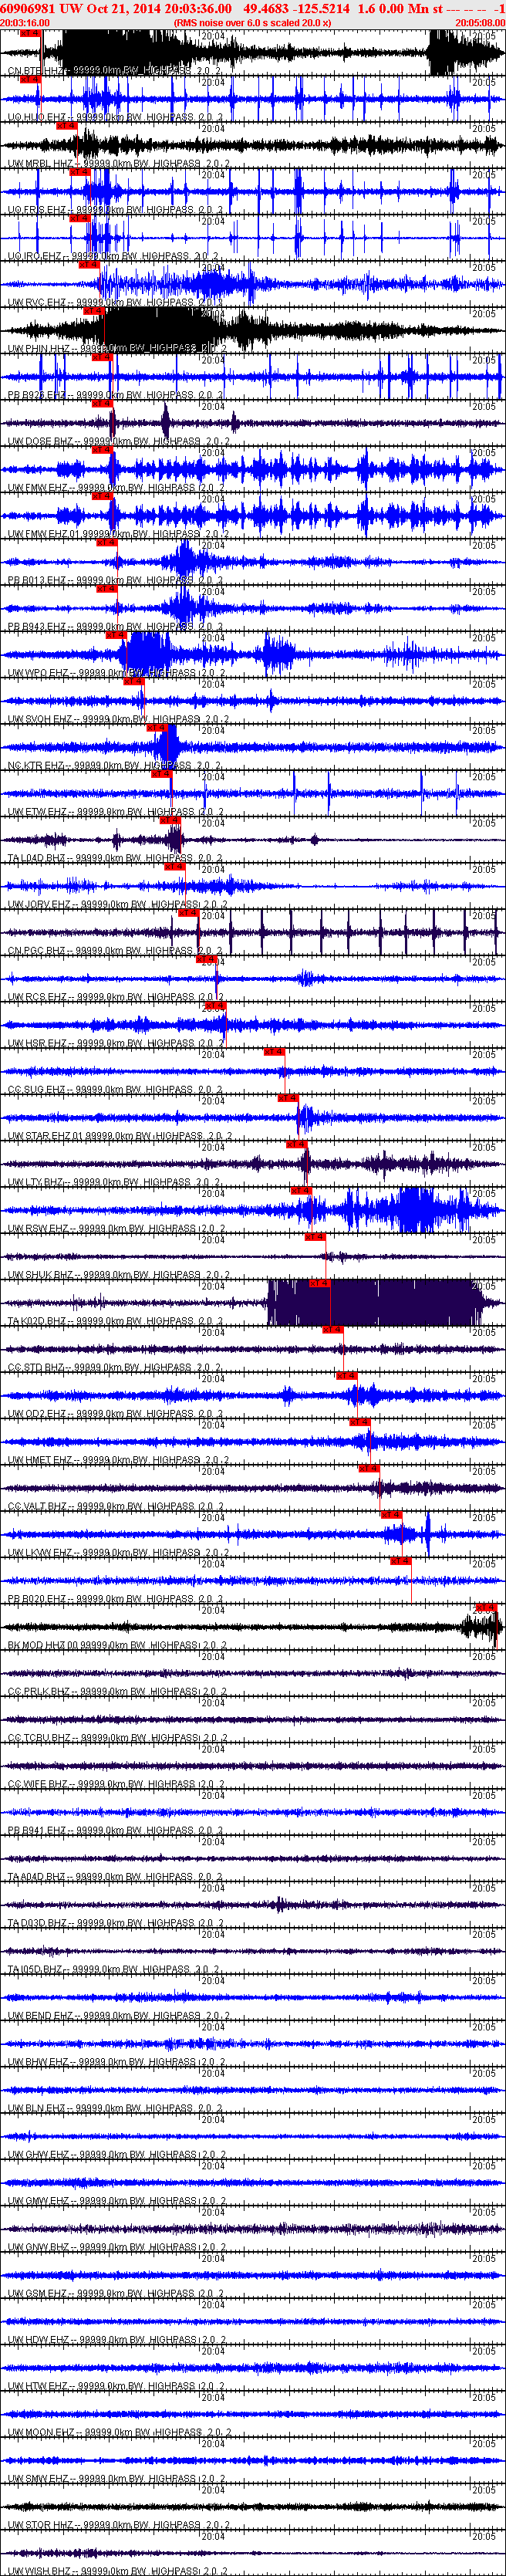Click the red pick marker on UW.WPO trace

pyautogui.click(x=116, y=635)
